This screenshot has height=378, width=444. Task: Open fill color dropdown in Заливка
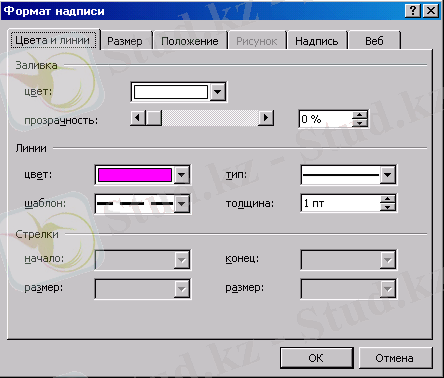218,92
